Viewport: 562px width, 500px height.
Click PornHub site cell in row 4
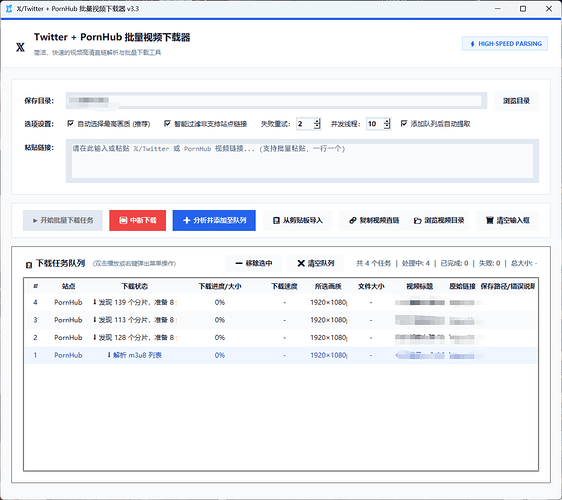[68, 303]
